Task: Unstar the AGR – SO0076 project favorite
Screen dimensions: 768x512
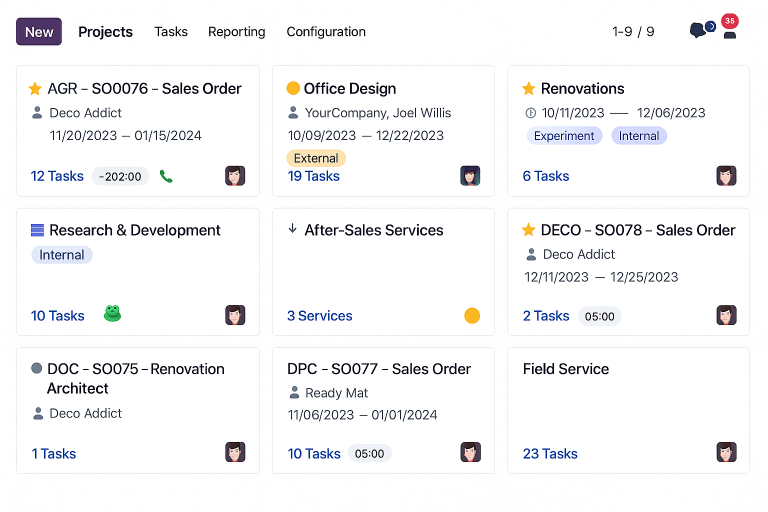Action: coord(35,89)
